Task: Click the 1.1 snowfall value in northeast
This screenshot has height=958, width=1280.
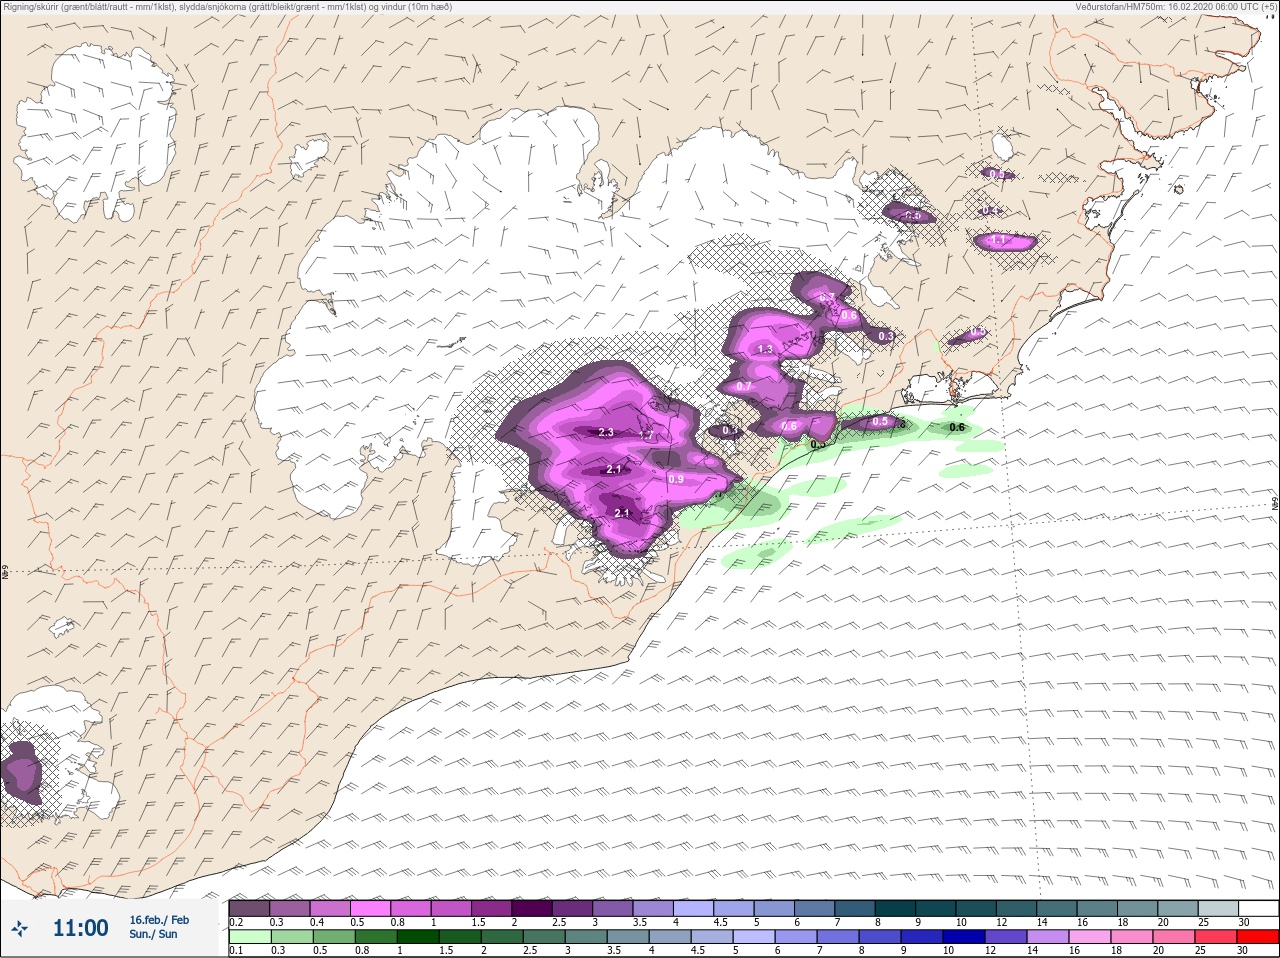Action: point(997,241)
